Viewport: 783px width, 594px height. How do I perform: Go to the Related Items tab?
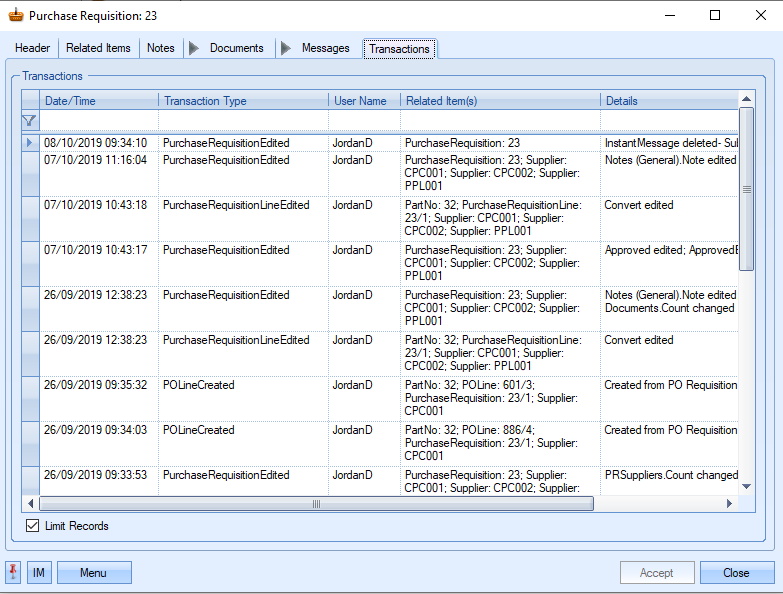click(98, 48)
